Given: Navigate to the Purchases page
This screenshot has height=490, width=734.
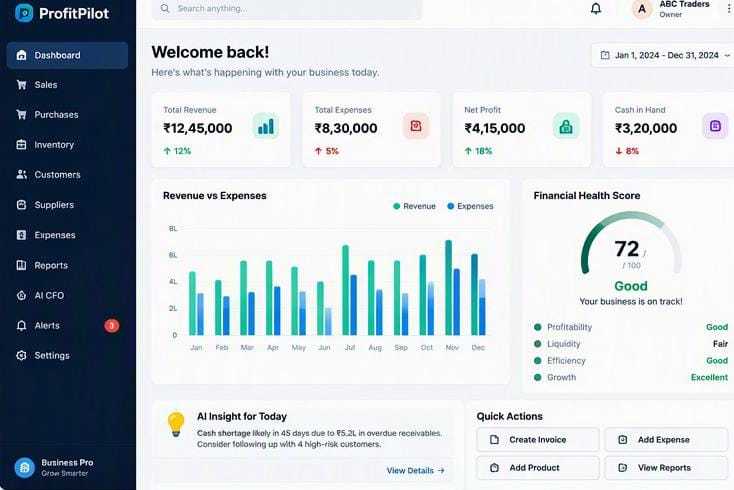Looking at the screenshot, I should coord(67,115).
